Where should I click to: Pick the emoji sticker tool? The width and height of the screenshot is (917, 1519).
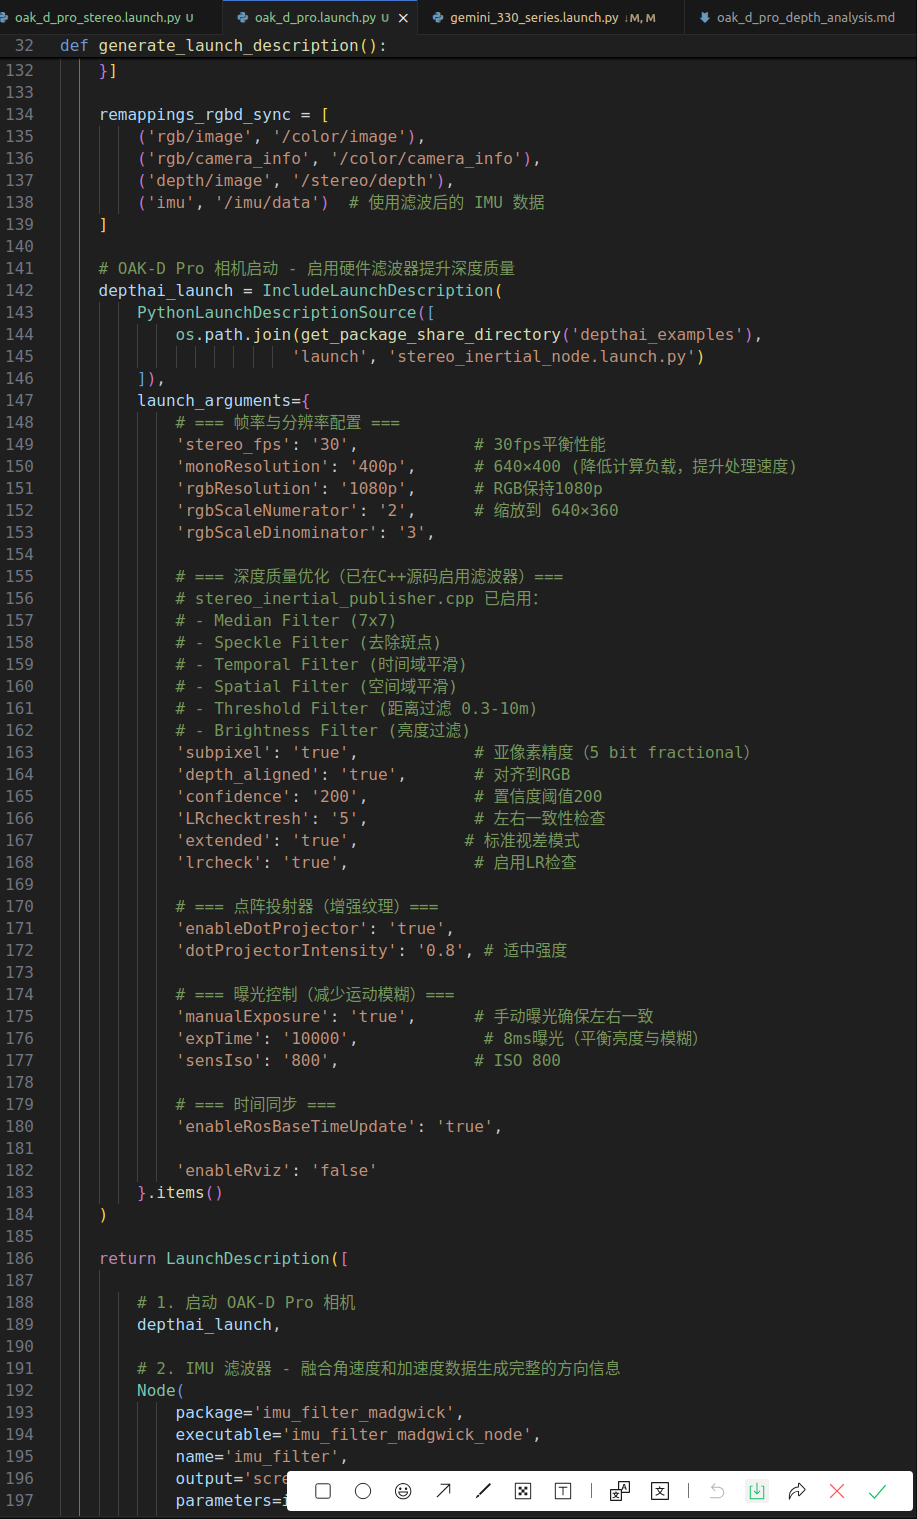click(403, 1491)
